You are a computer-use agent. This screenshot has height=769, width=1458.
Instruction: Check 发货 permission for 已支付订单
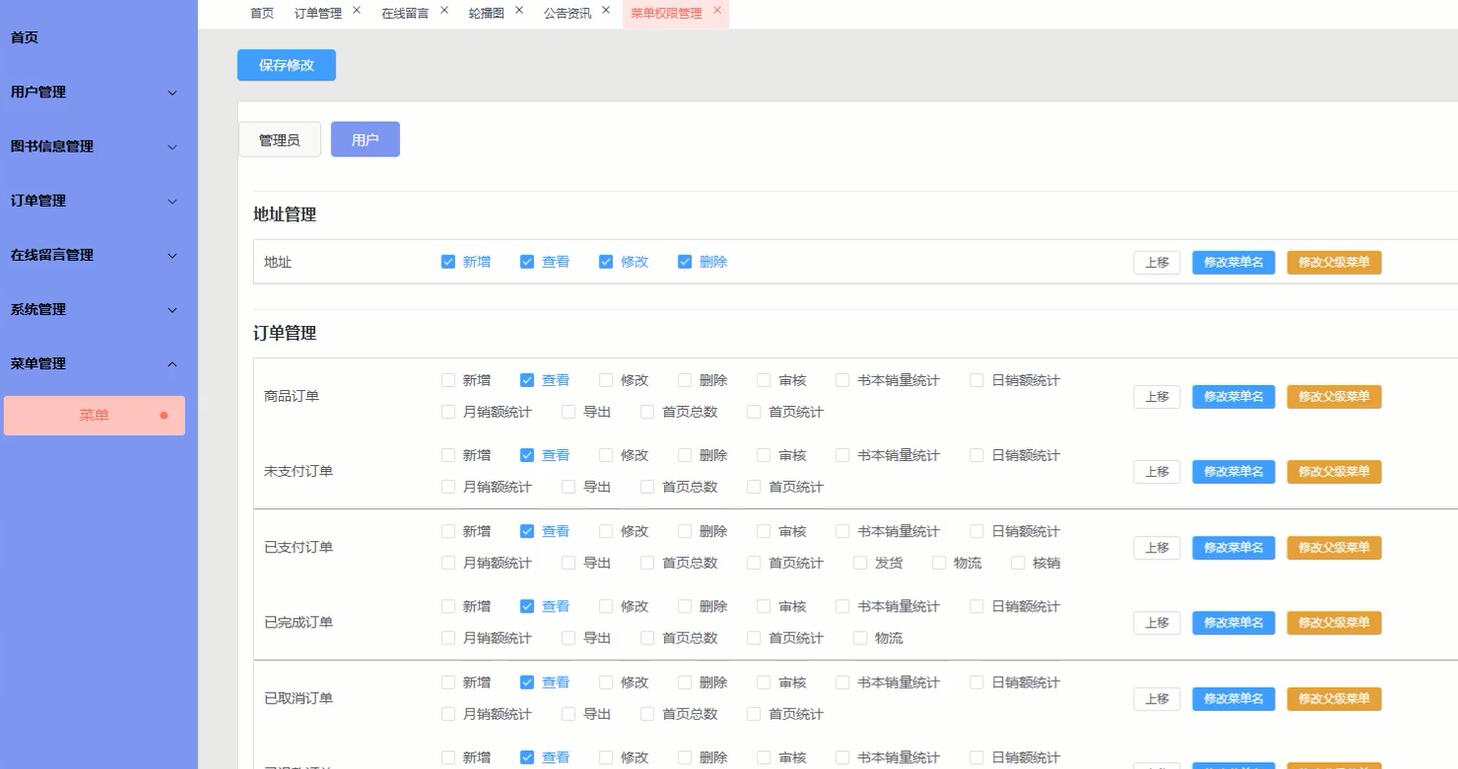[x=859, y=563]
